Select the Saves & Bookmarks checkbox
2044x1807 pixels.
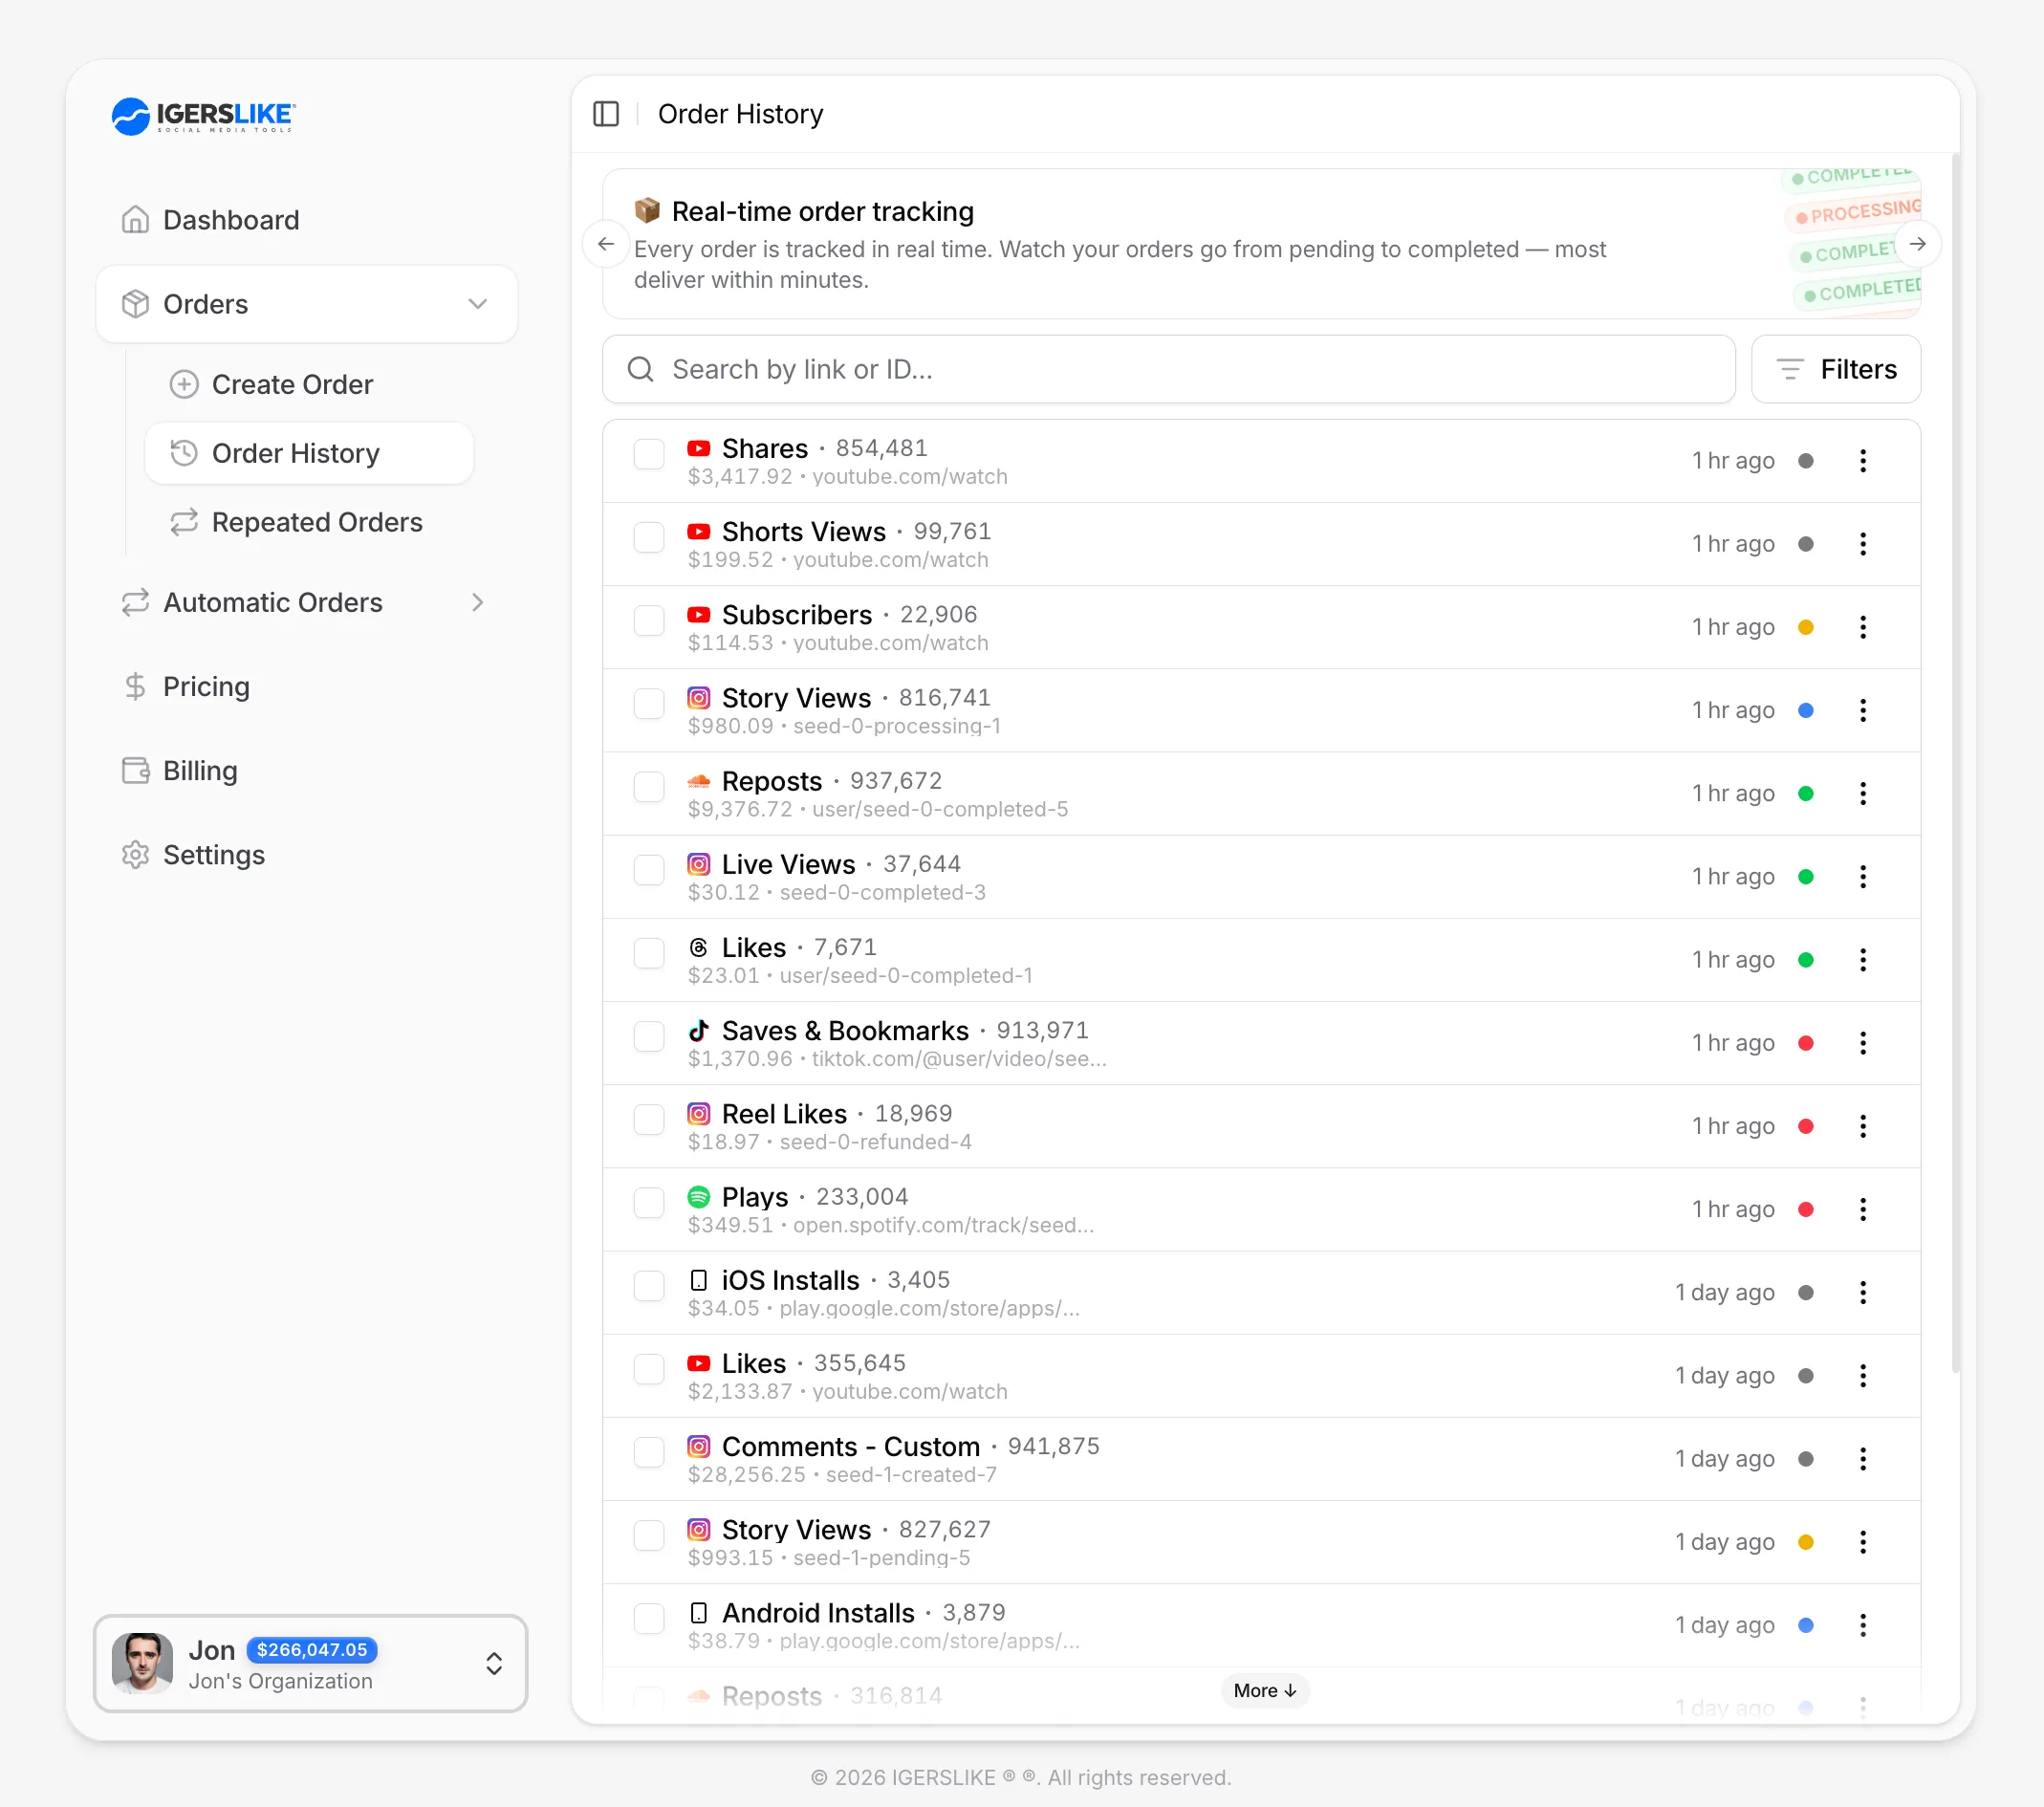click(649, 1036)
